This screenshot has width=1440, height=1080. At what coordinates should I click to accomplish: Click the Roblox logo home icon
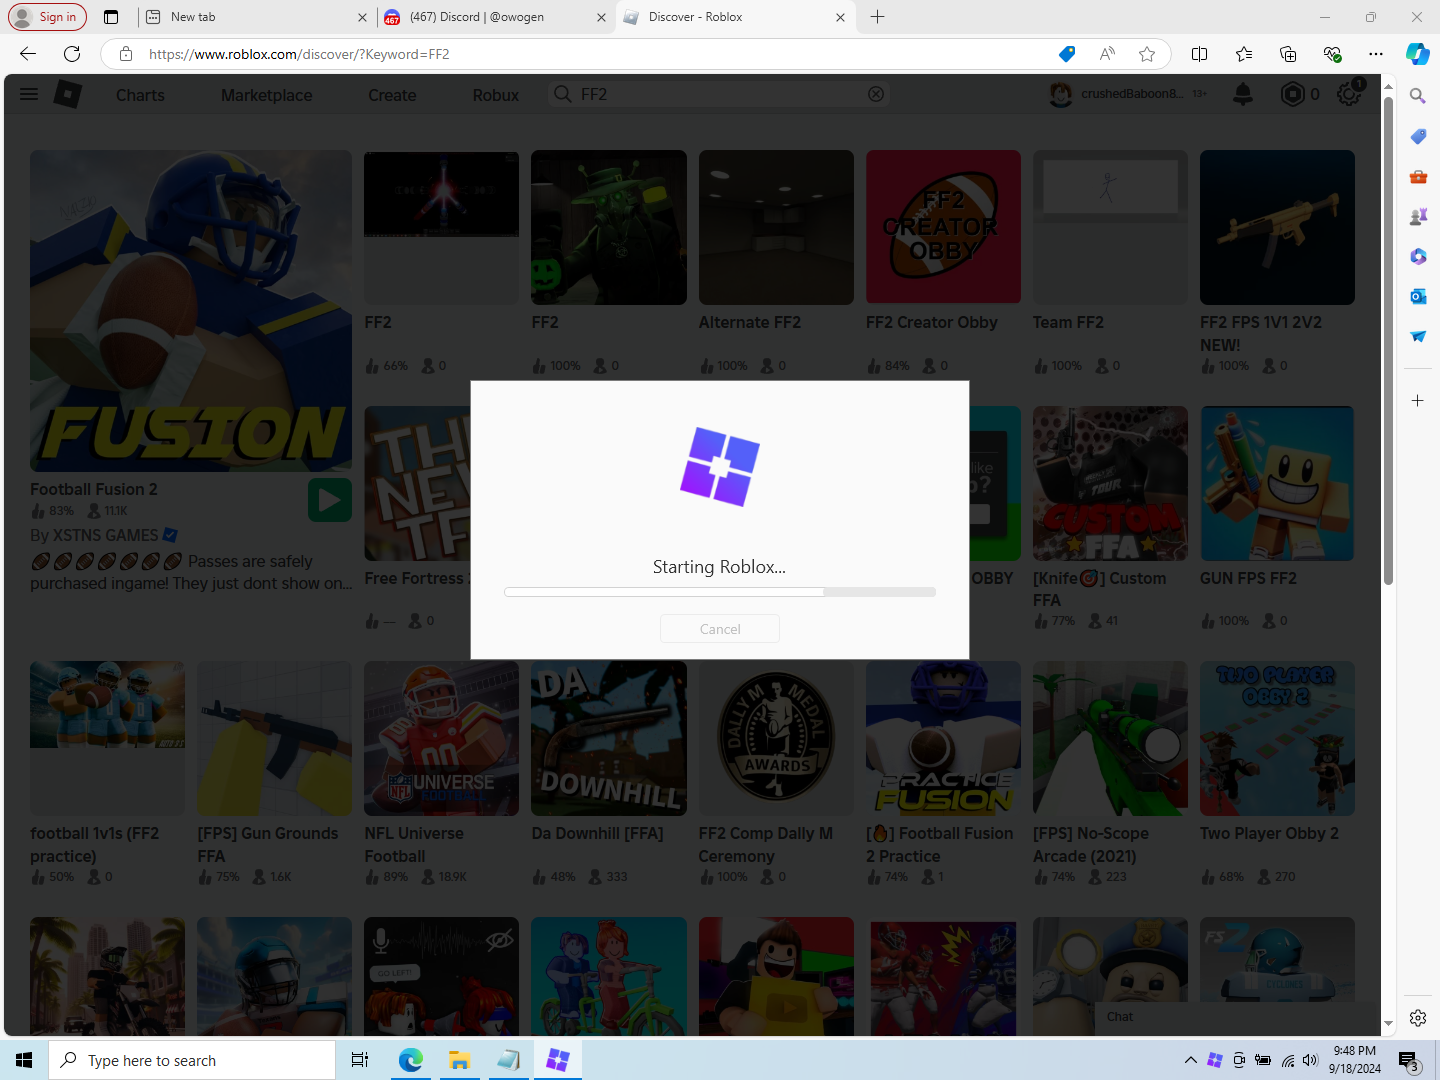67,94
